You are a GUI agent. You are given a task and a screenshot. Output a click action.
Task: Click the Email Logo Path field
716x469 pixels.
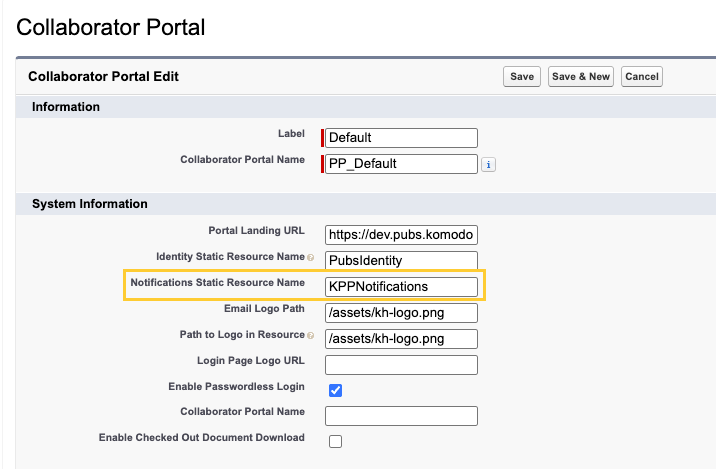pyautogui.click(x=402, y=313)
